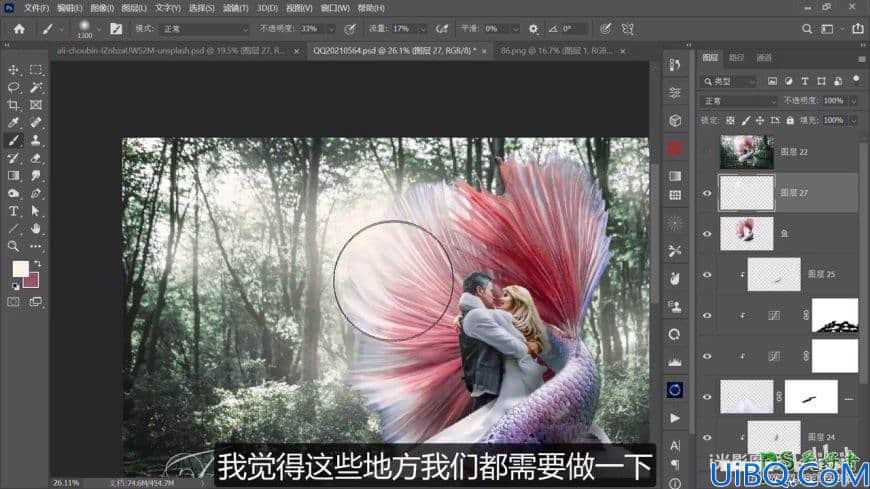Viewport: 870px width, 489px height.
Task: Select the Lasso tool
Action: pos(13,87)
